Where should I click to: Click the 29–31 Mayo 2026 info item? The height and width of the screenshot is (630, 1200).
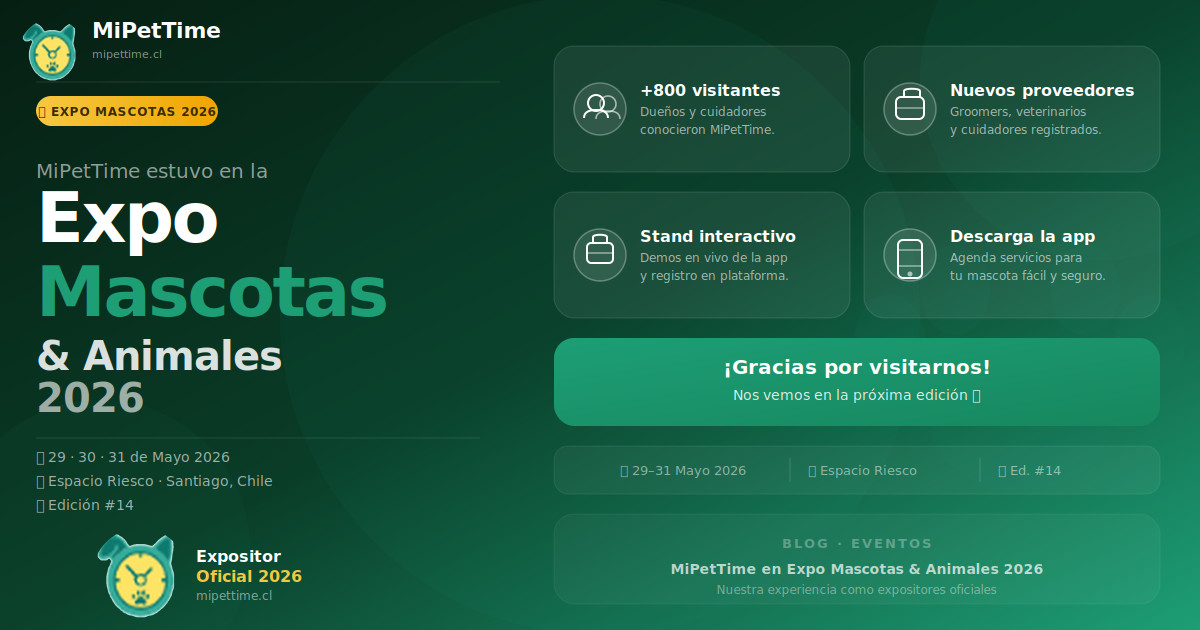(683, 470)
